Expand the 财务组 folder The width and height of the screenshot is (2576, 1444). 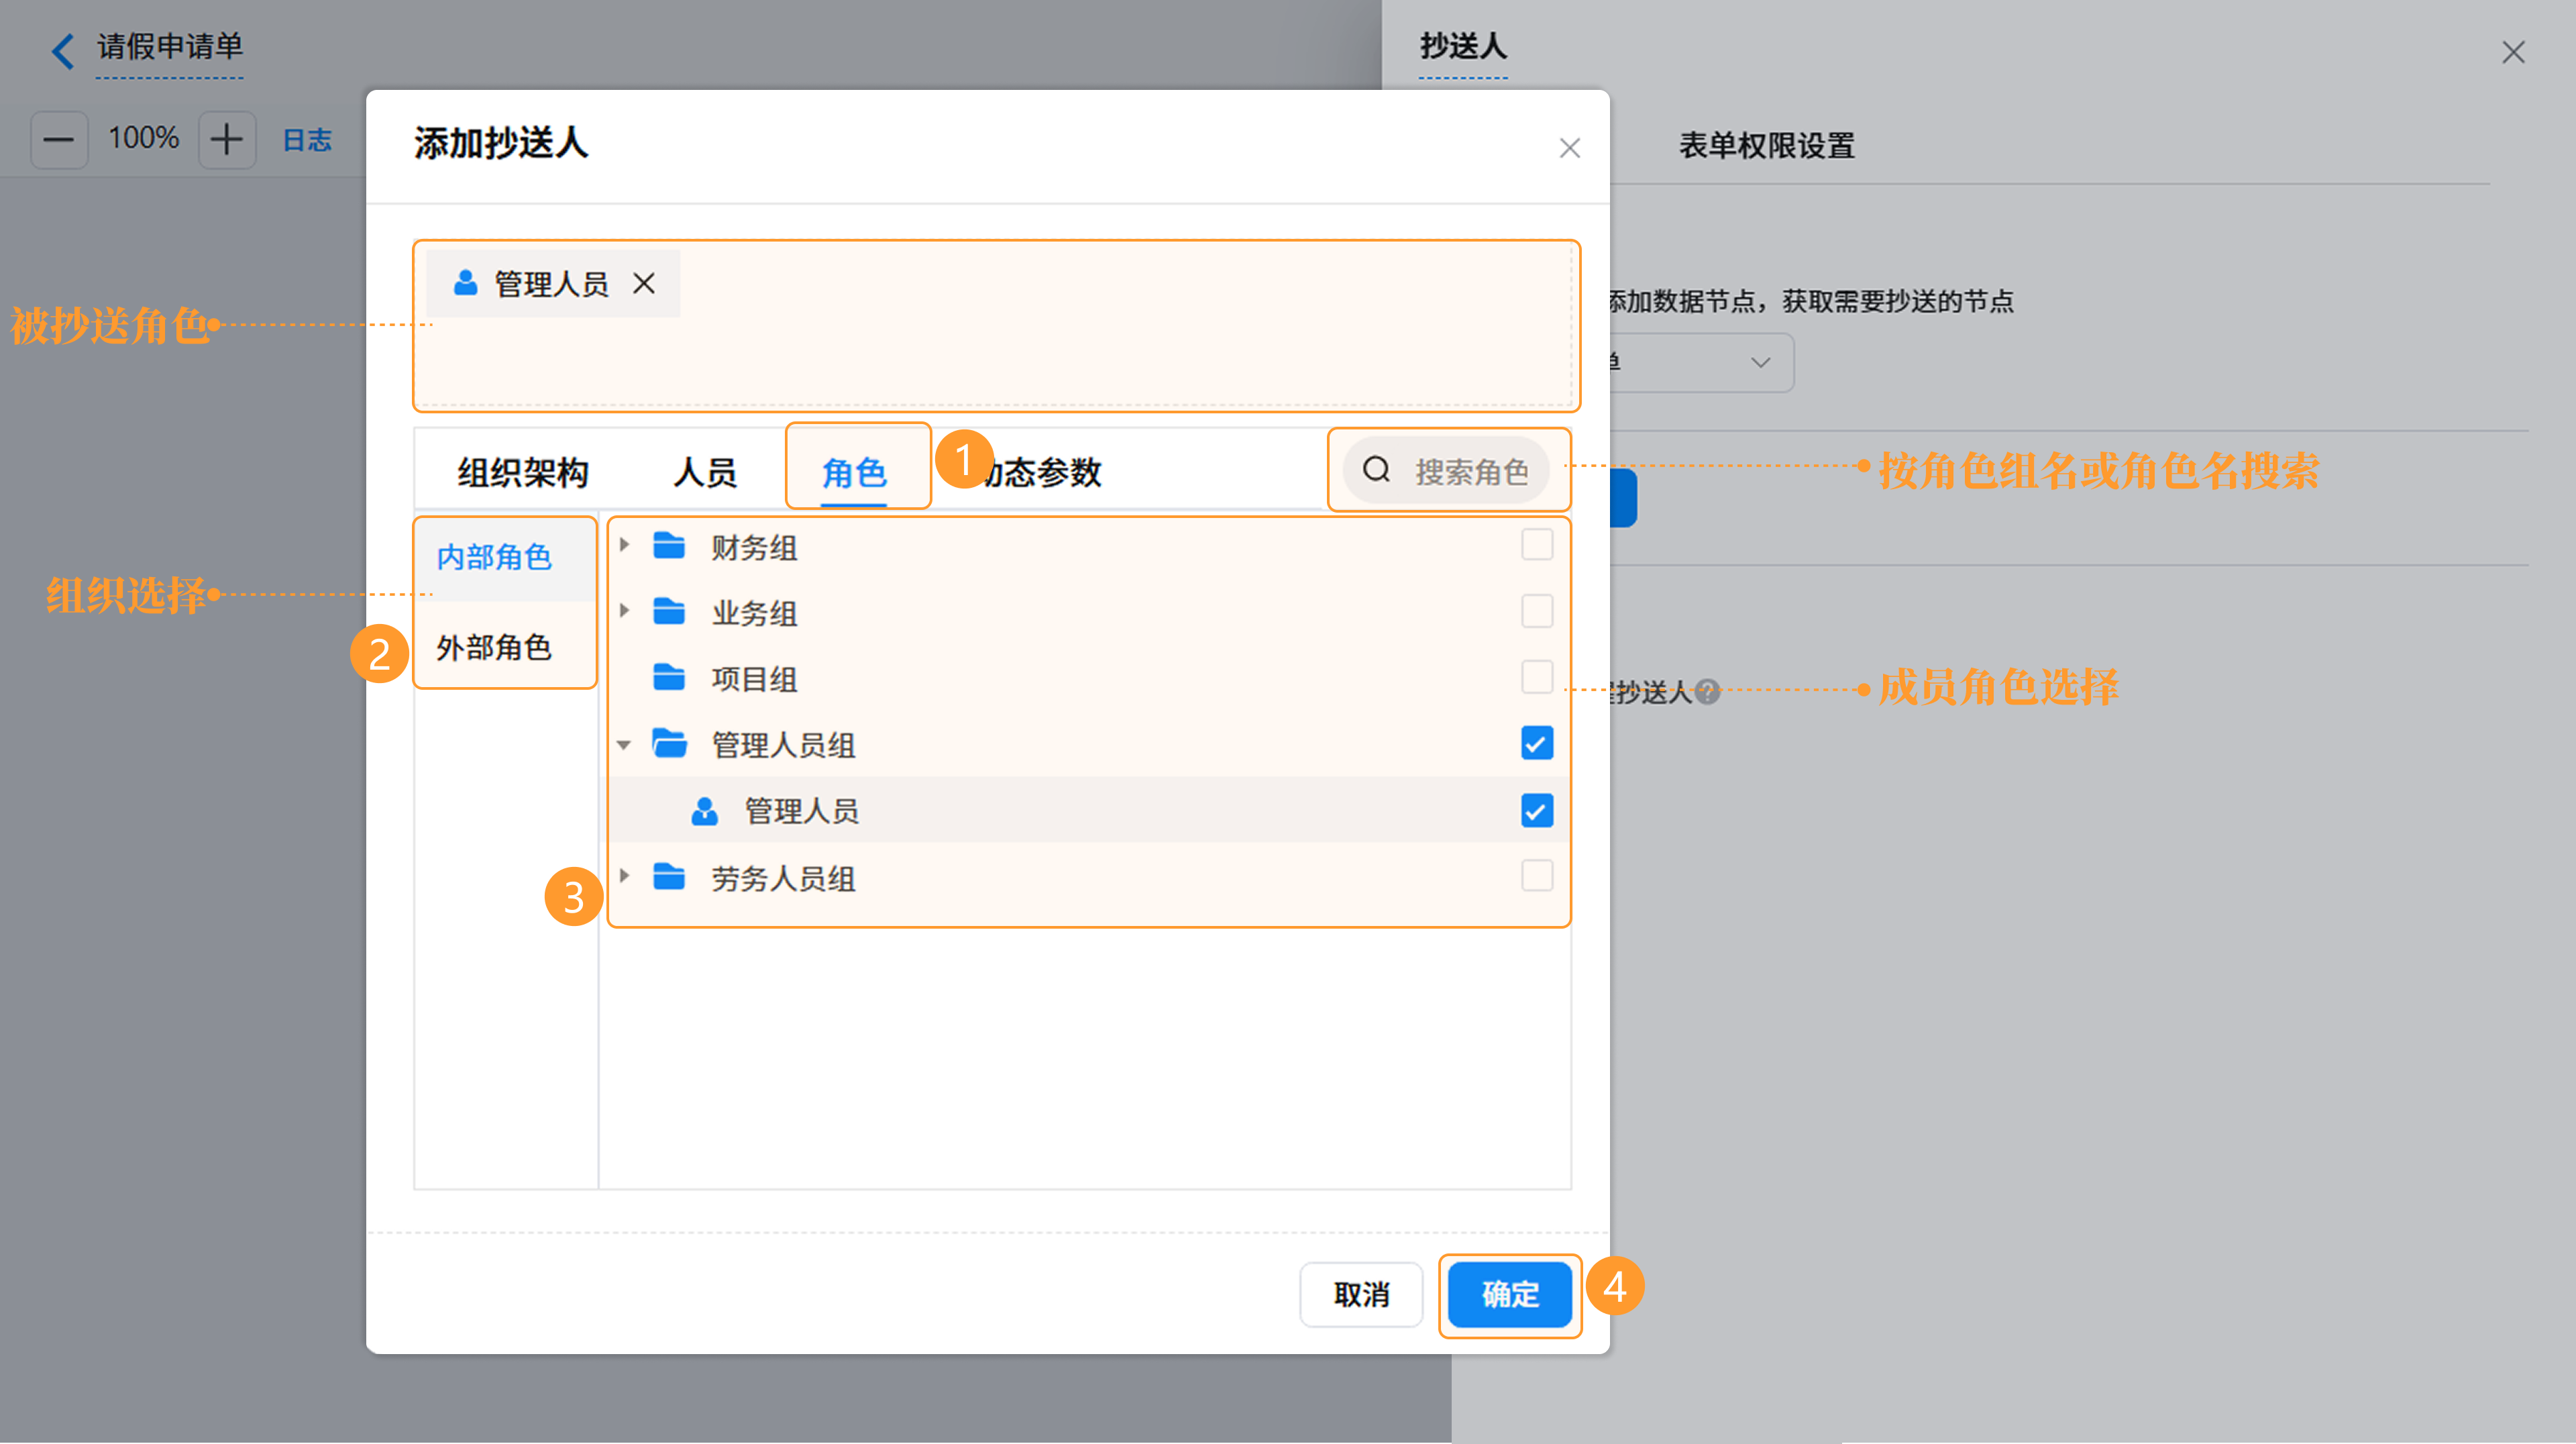624,545
